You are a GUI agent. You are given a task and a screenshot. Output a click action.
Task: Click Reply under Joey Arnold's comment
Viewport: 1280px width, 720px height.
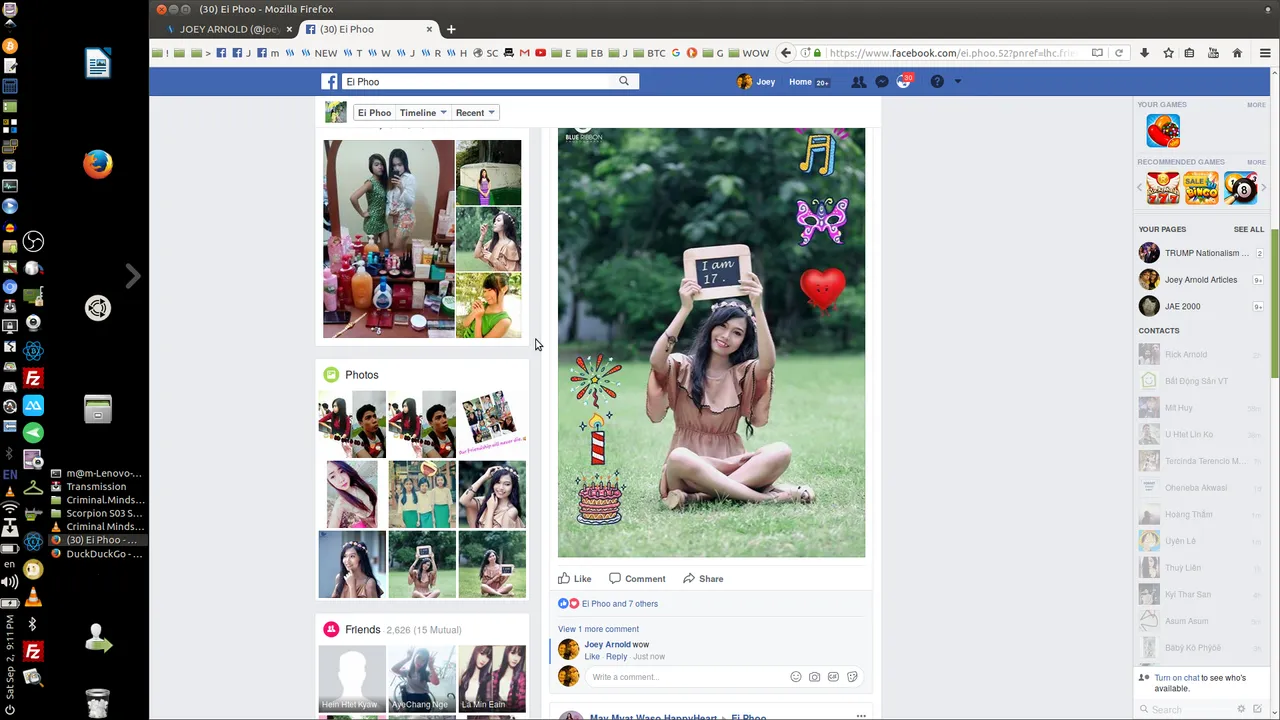point(616,657)
